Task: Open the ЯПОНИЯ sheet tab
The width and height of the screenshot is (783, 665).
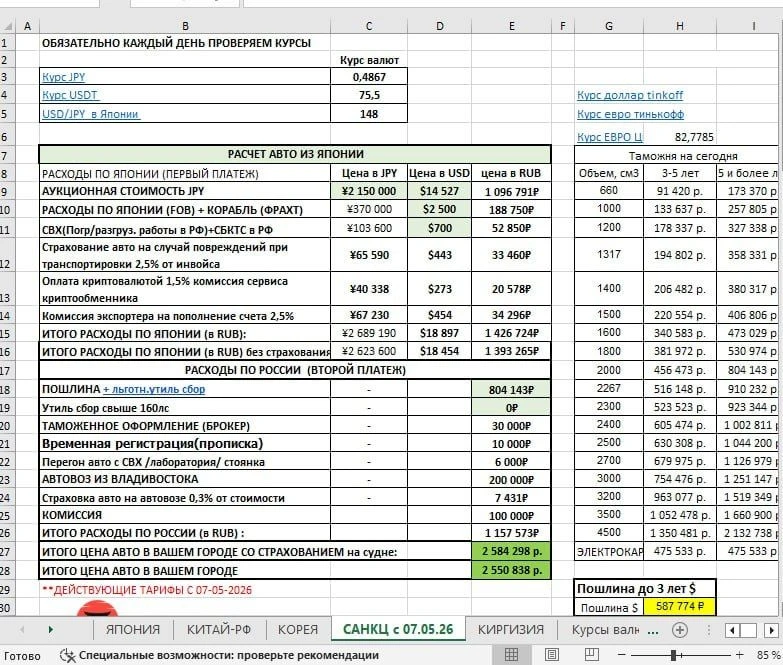Action: click(133, 630)
